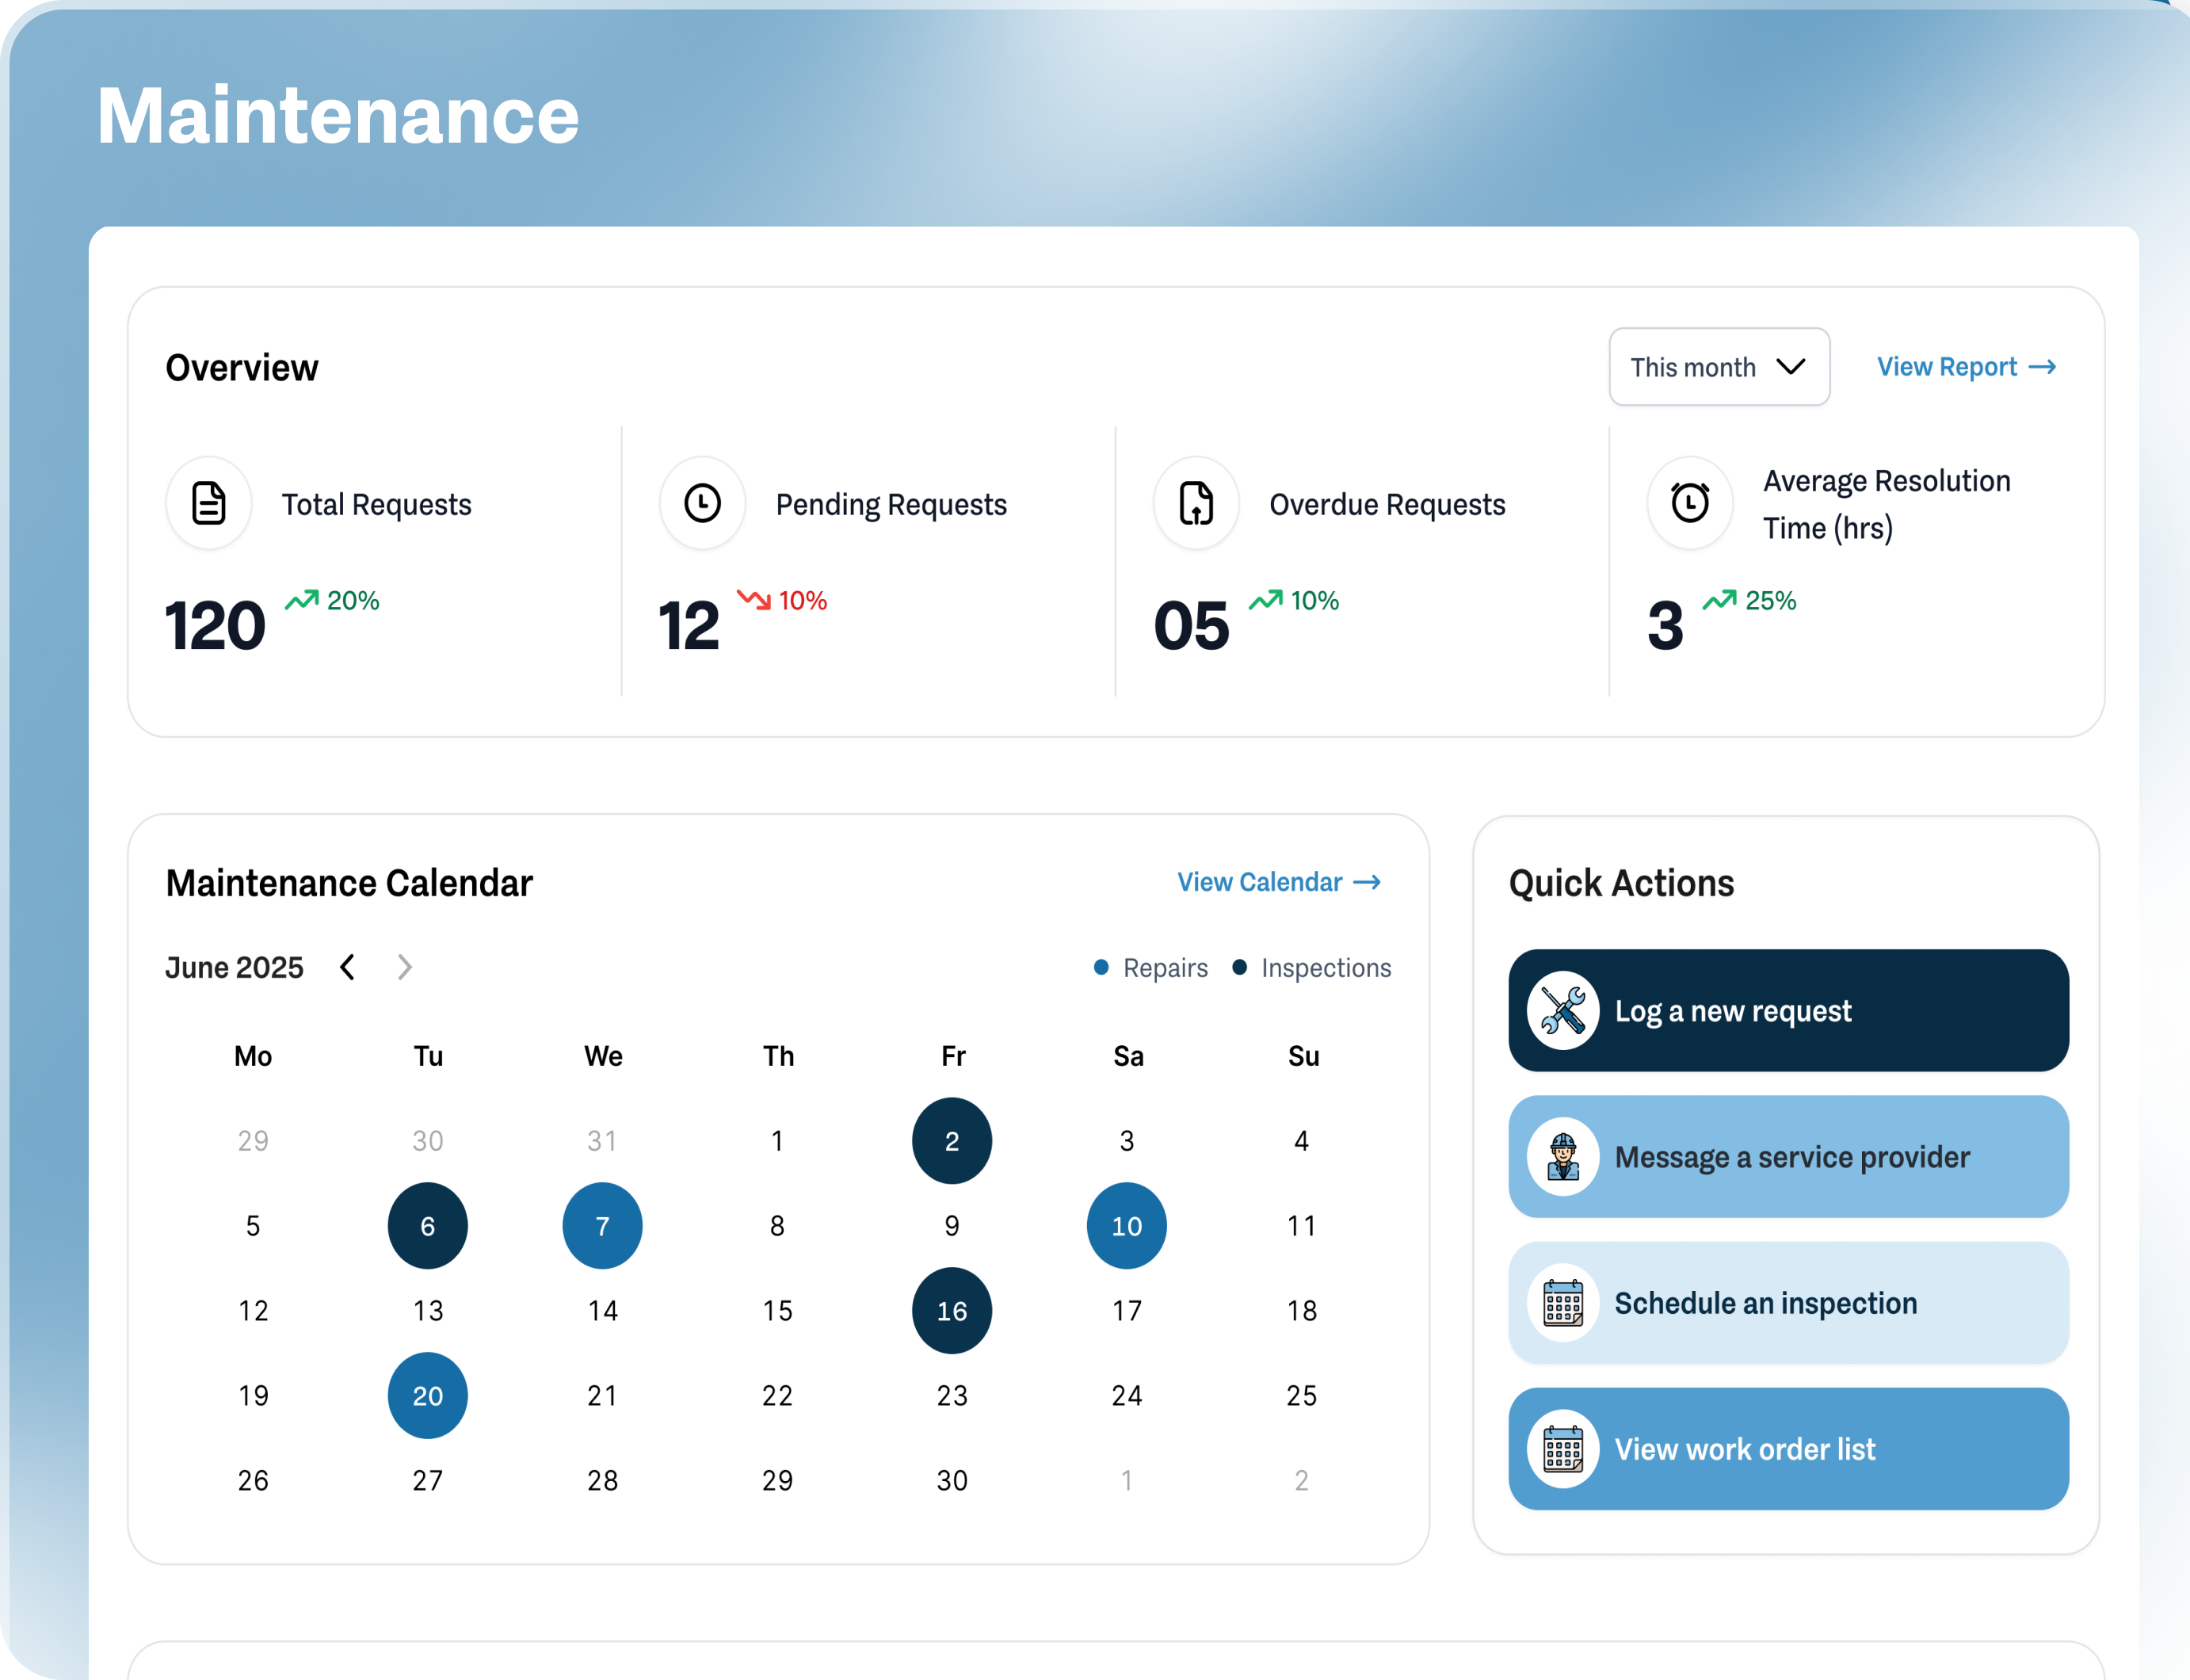Image resolution: width=2190 pixels, height=1680 pixels.
Task: Select June 6 inspection date
Action: 428,1226
